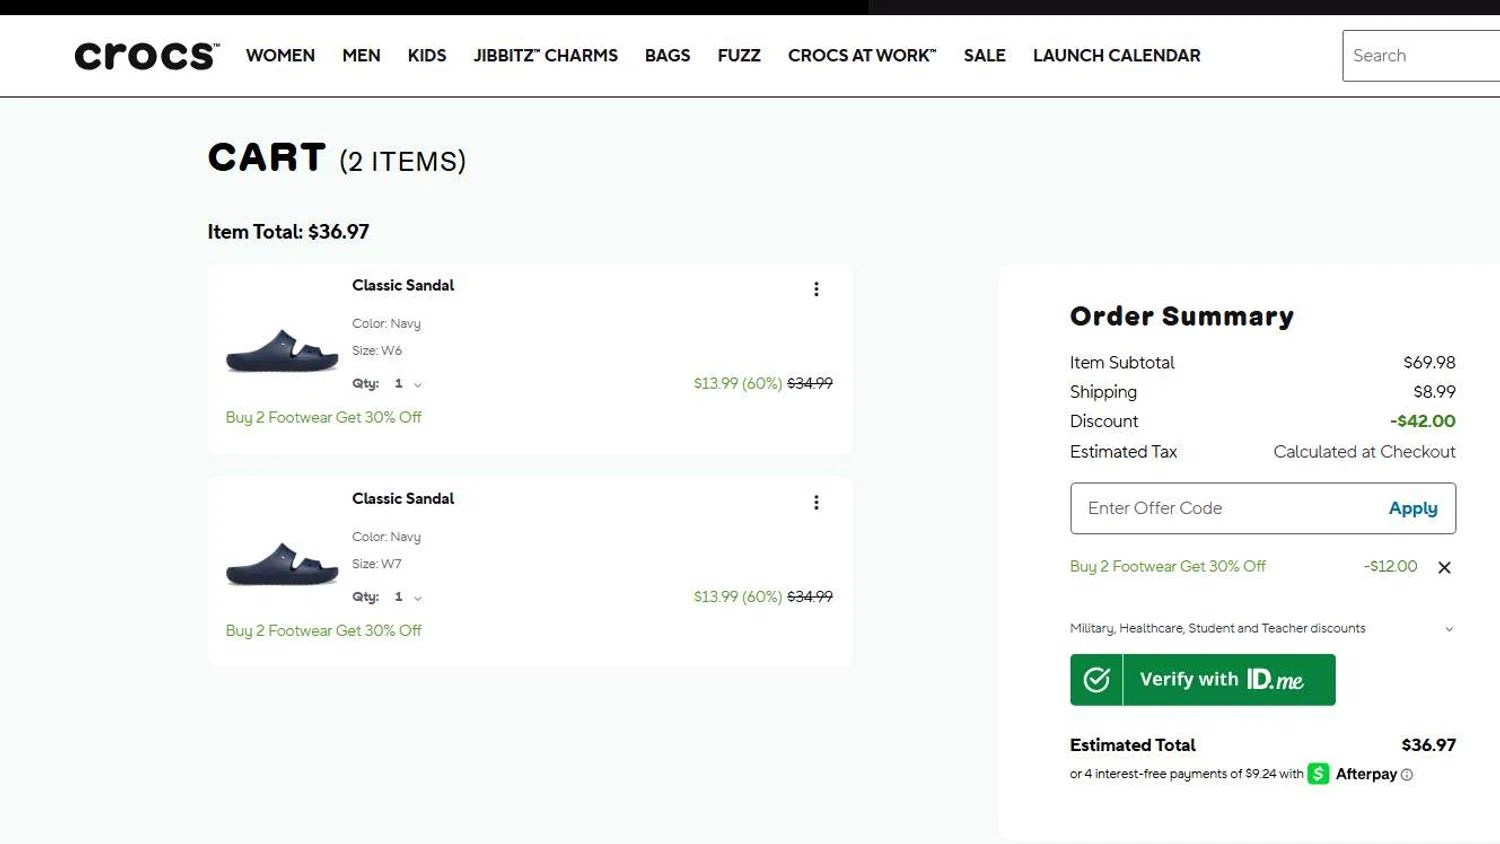Expand Military, Healthcare, Student and Teacher discounts
This screenshot has width=1500, height=844.
[1262, 629]
